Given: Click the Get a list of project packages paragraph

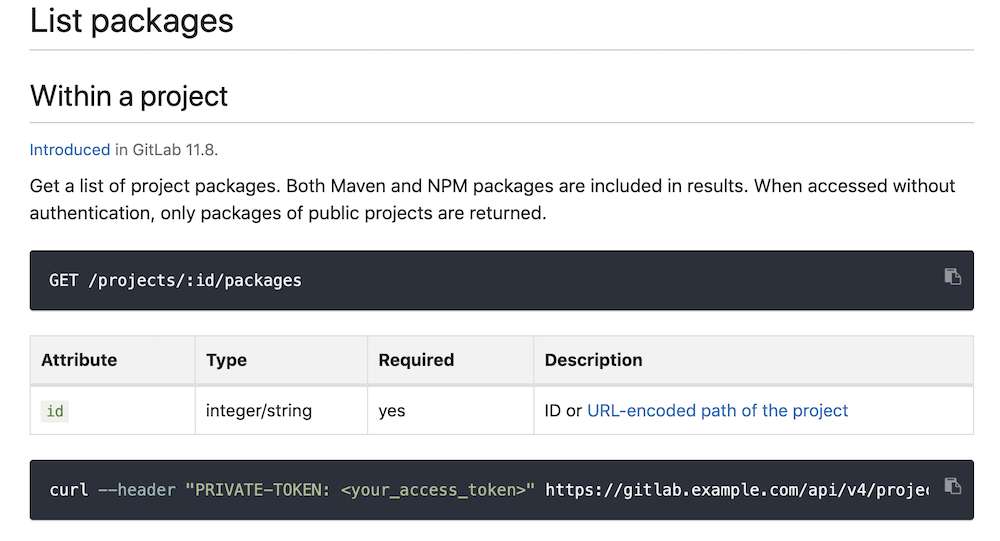Looking at the screenshot, I should point(492,199).
